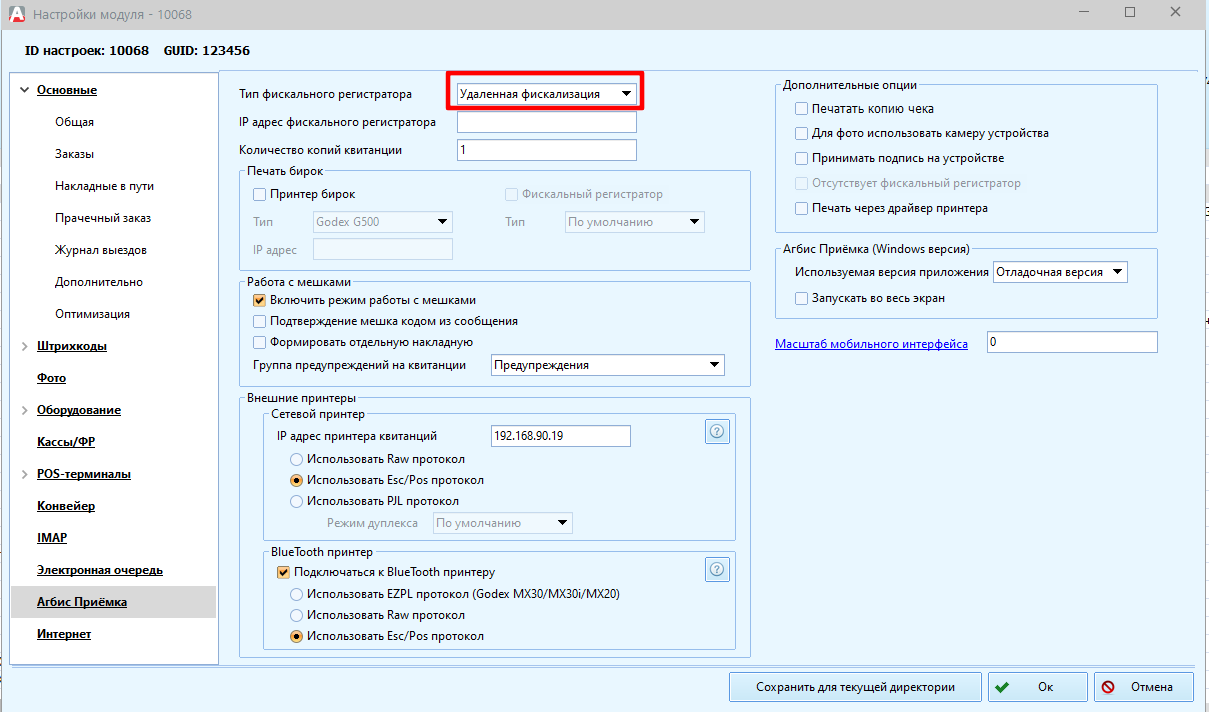1209x712 pixels.
Task: Collapse the Основные tree section
Action: click(24, 90)
